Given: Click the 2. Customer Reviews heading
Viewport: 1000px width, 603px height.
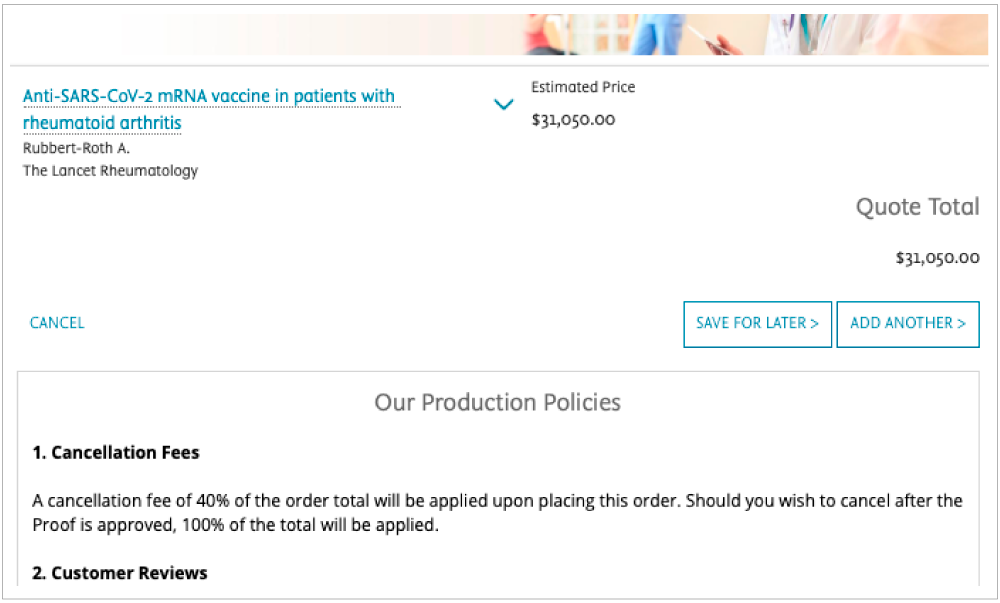Looking at the screenshot, I should (120, 573).
